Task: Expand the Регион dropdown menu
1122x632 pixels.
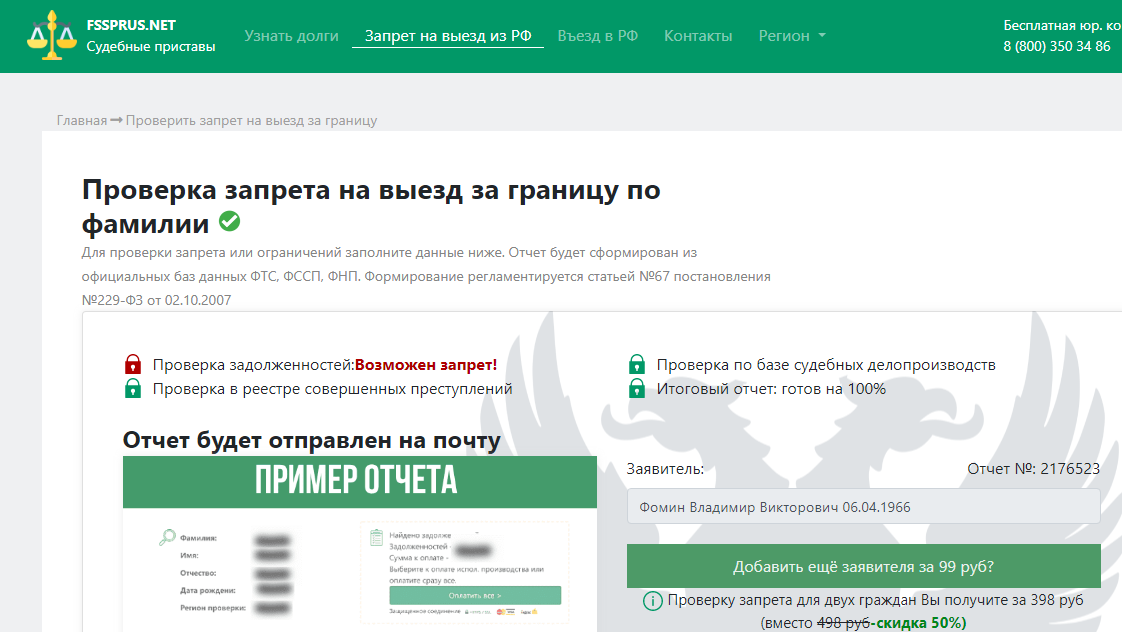Action: pos(790,35)
